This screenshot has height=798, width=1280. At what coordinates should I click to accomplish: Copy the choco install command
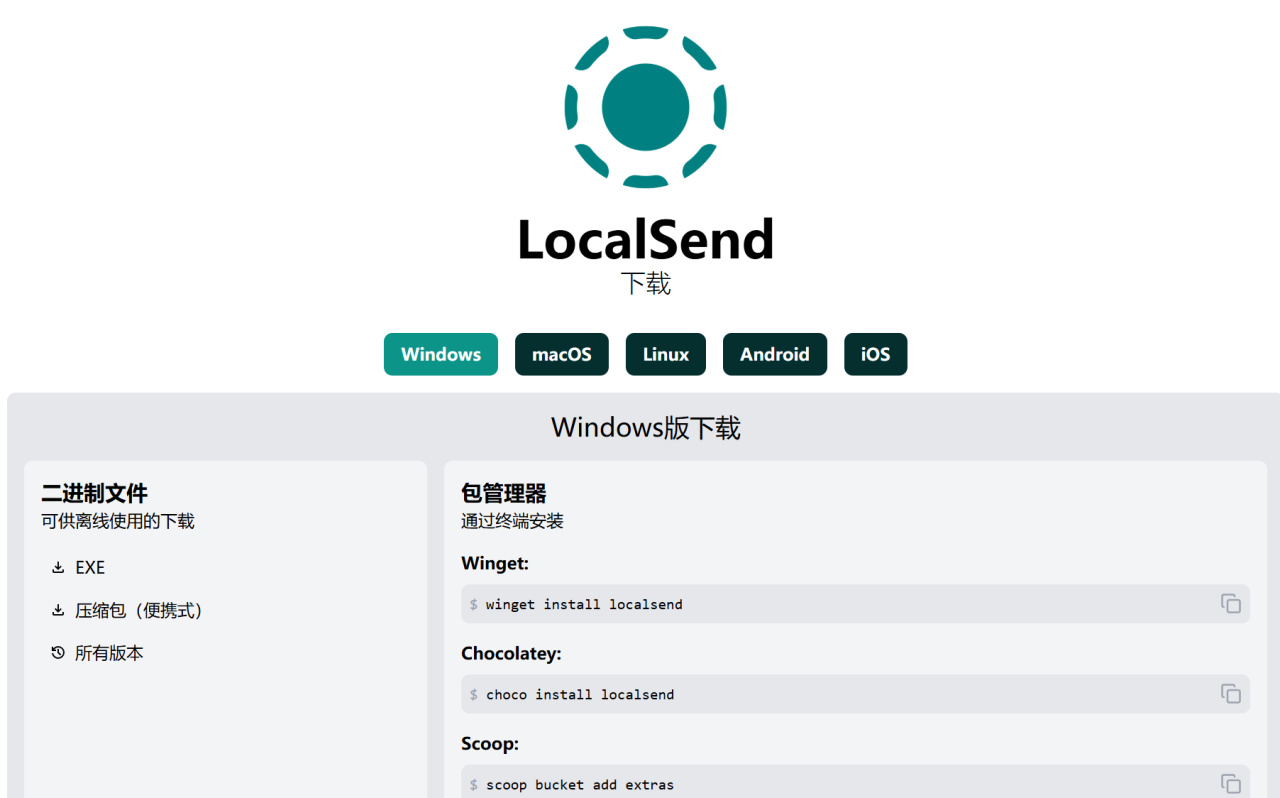1231,694
